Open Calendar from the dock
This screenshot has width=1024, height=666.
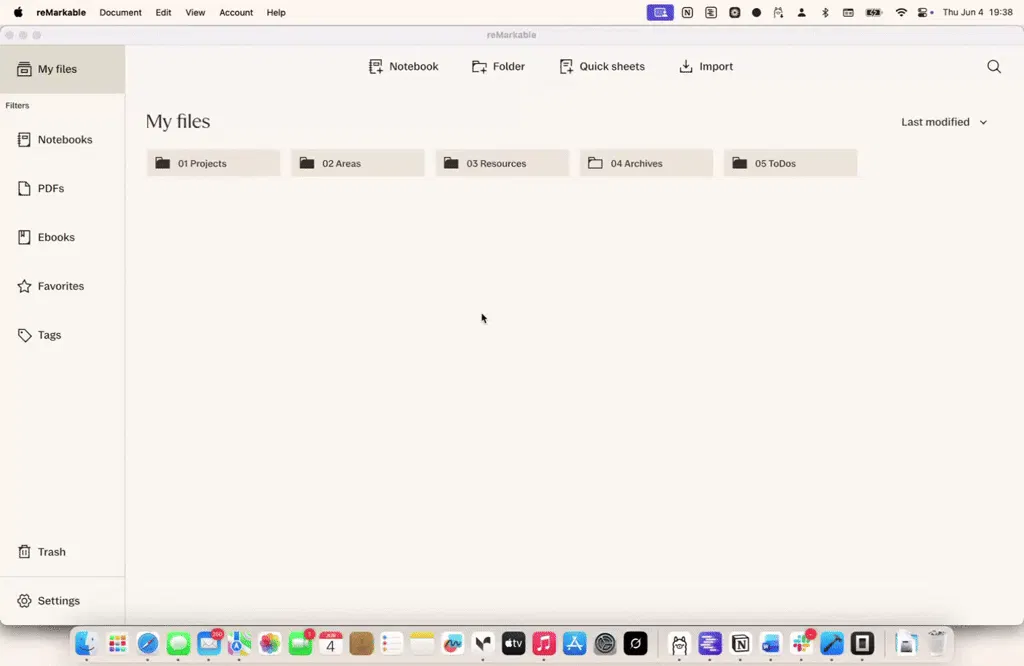tap(330, 644)
